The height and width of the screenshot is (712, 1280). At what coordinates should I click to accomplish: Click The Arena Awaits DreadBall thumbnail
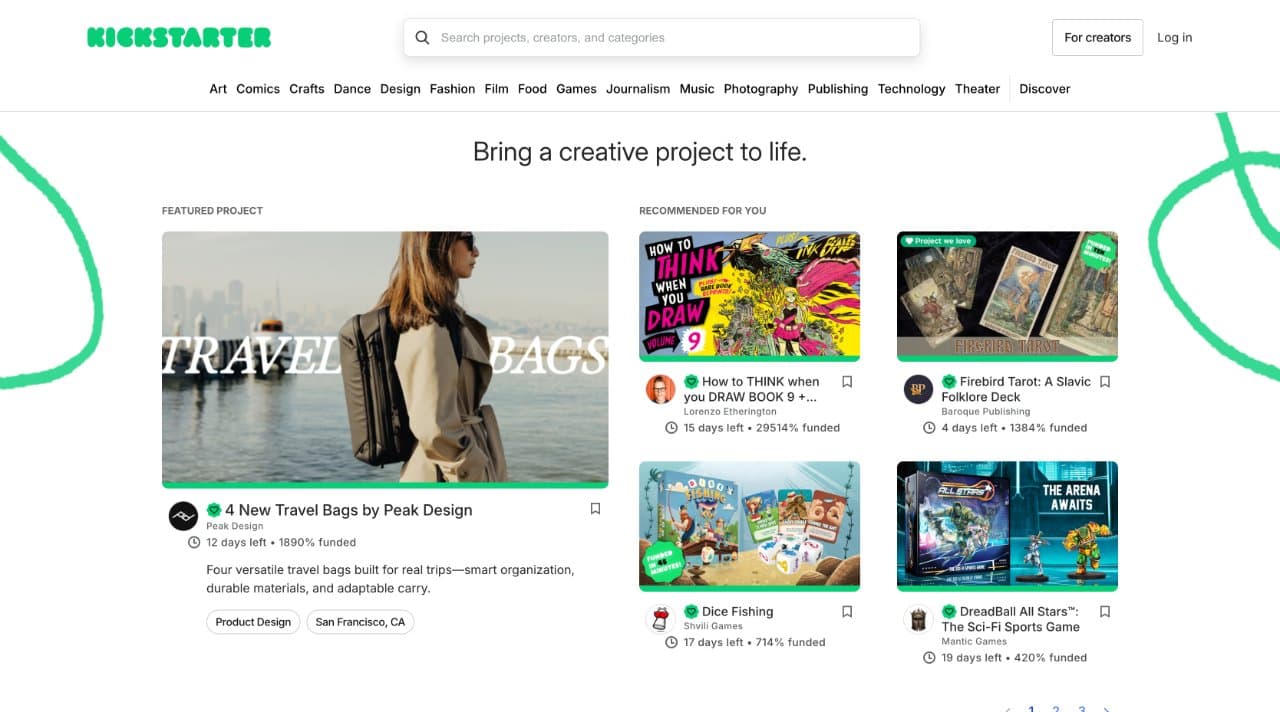tap(1007, 525)
